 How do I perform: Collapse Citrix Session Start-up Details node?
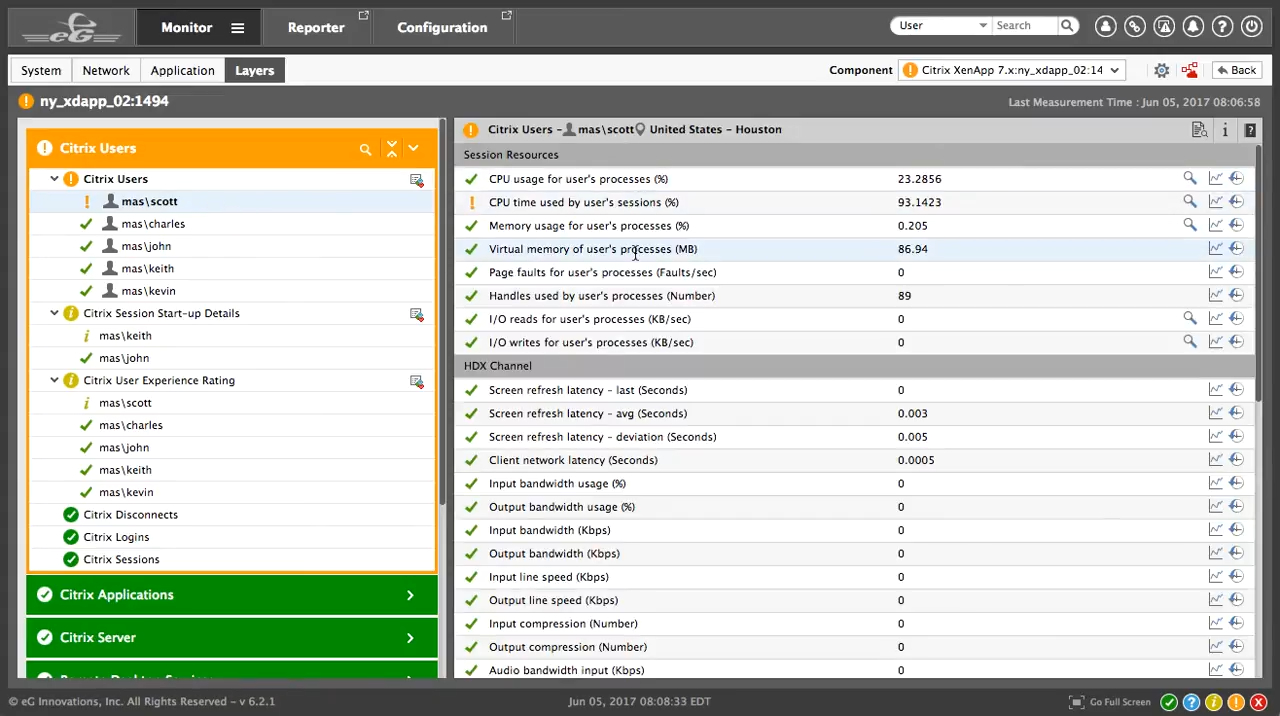(x=54, y=313)
